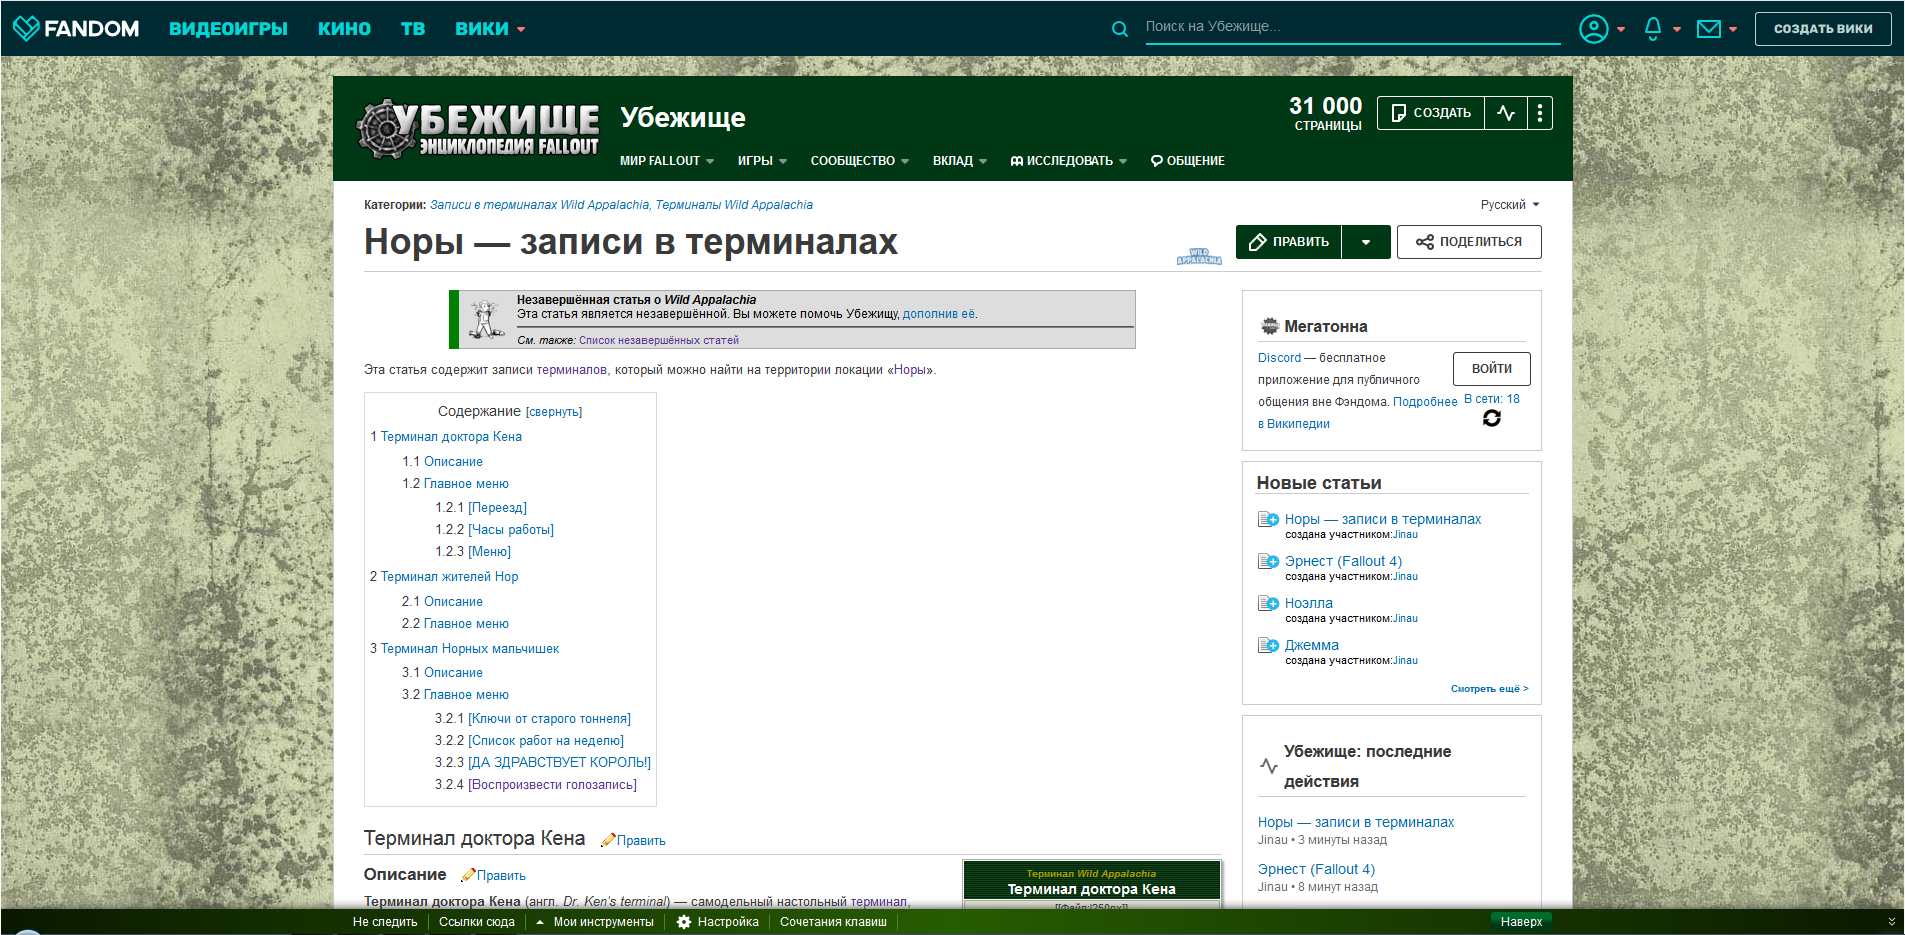Click the Wild Appalachia badge icon
Screen dimensions: 1905x935
1199,257
